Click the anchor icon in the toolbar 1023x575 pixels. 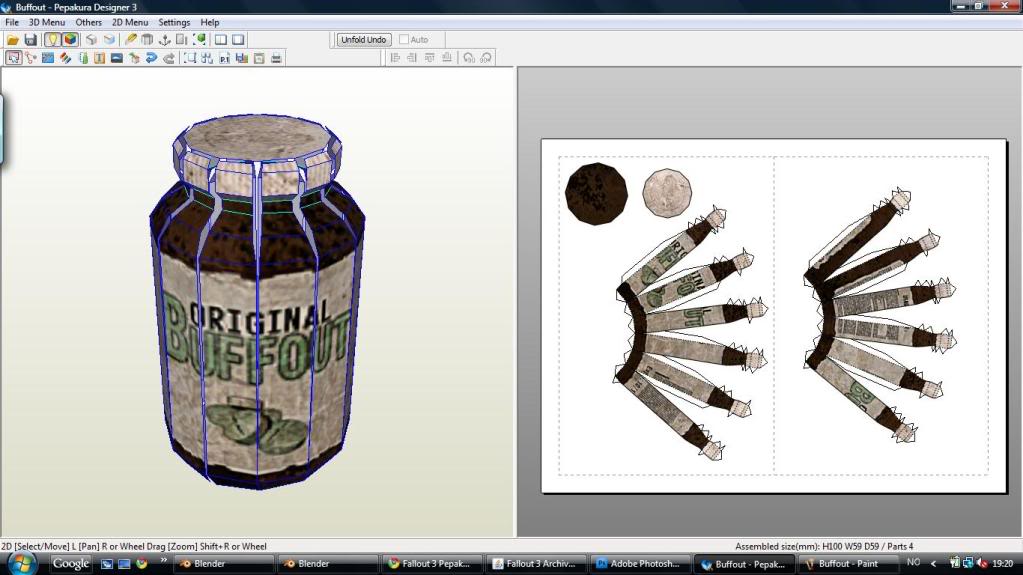(x=164, y=40)
